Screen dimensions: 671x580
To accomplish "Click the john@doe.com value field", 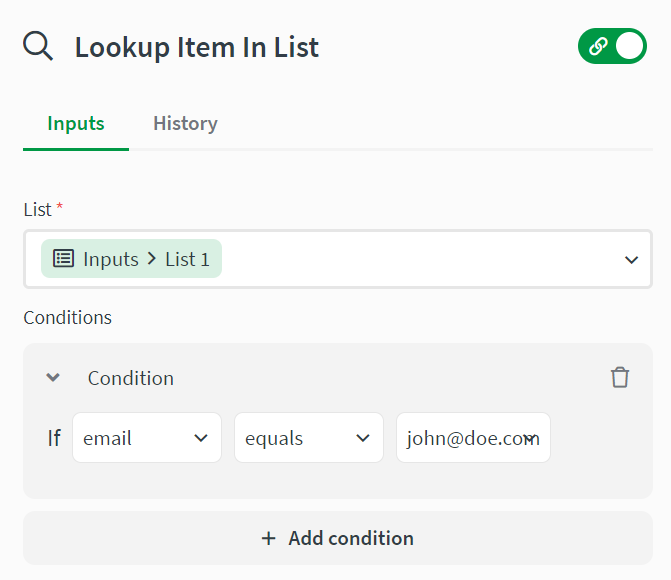I will 473,438.
